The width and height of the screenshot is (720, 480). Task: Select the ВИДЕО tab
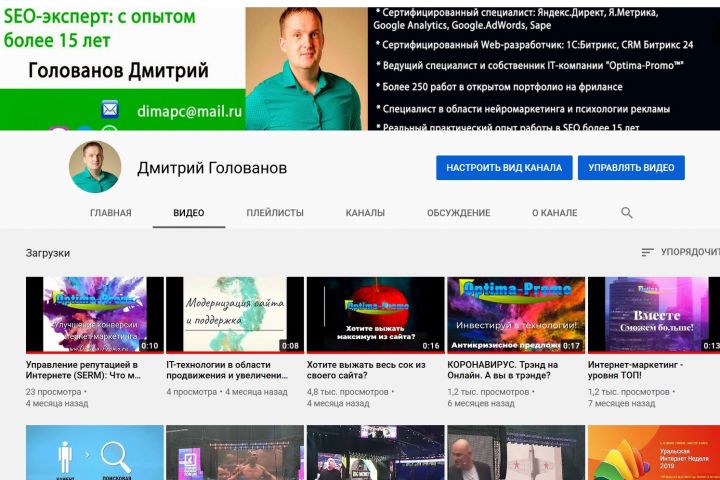189,213
